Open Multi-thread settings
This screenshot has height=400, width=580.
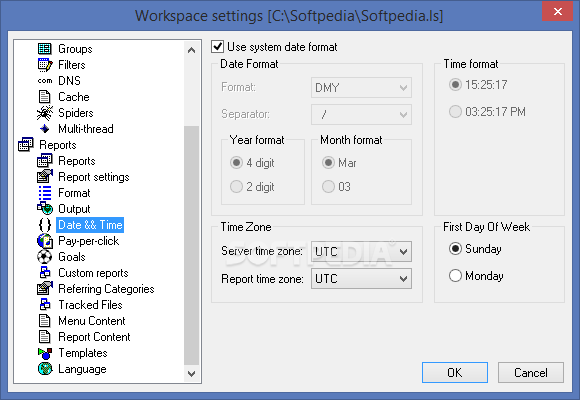pyautogui.click(x=86, y=129)
